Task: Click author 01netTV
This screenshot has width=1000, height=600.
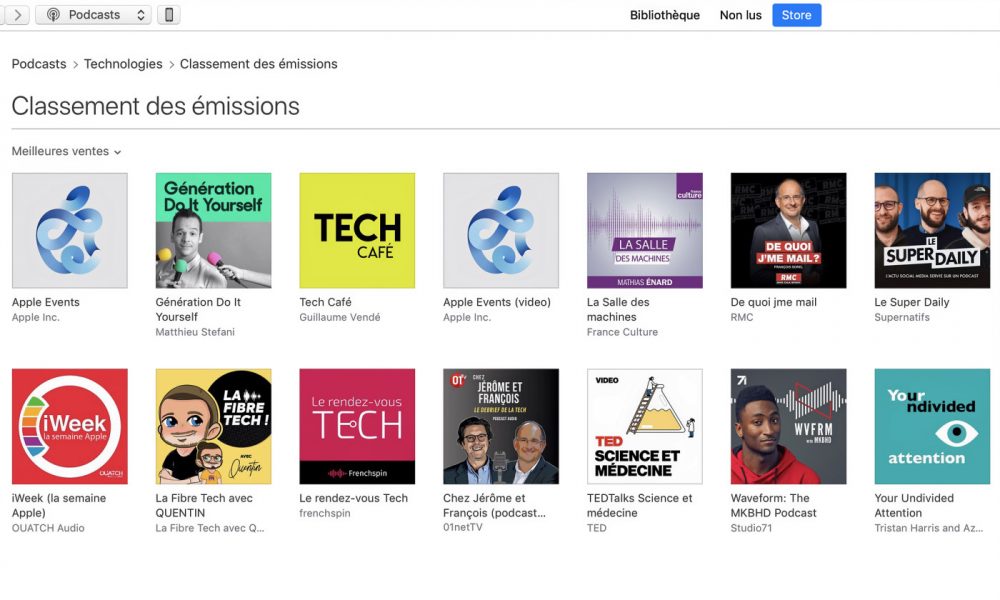Action: (463, 528)
